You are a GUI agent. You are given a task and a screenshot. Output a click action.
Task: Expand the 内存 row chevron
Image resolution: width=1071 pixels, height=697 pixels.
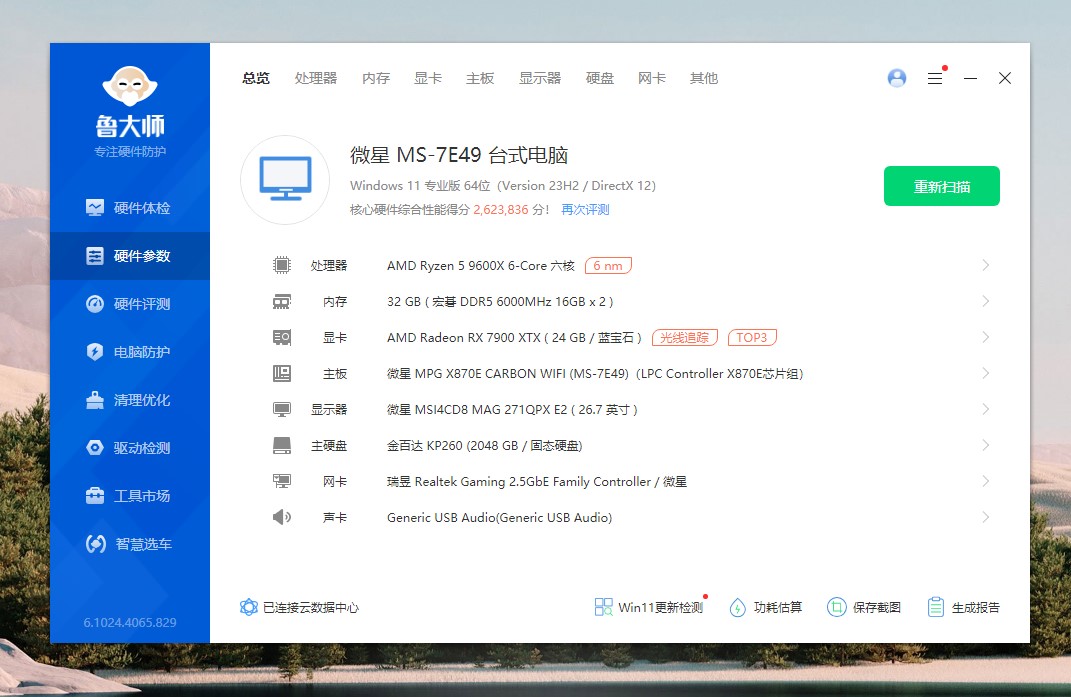coord(986,301)
